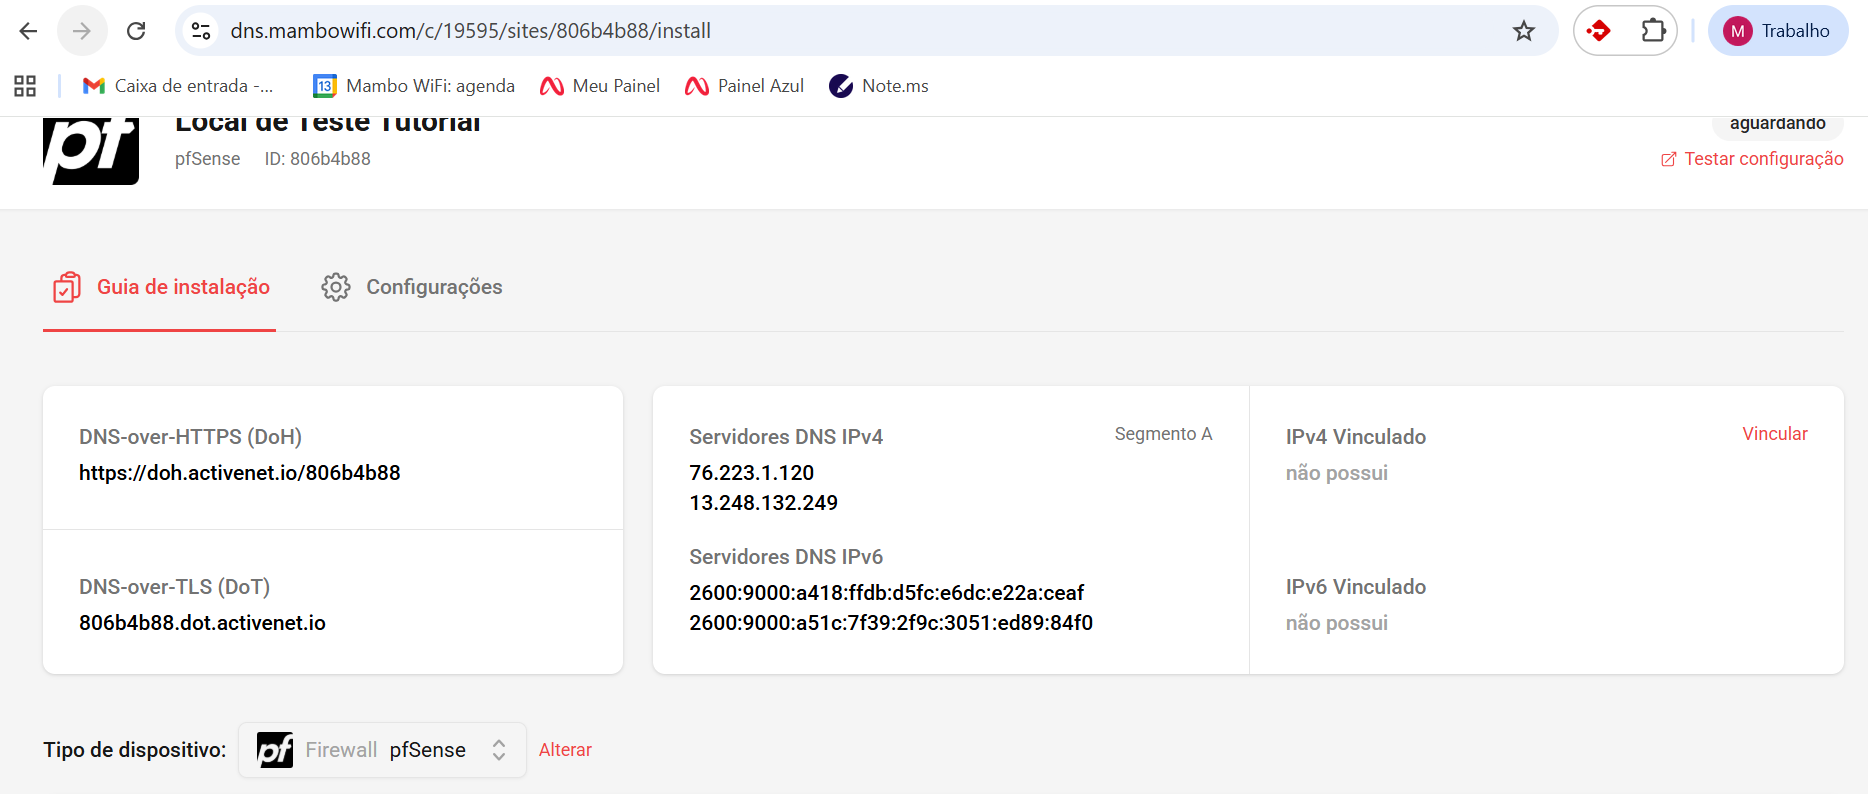Click Vincular to bind an IPv4

coord(1774,434)
